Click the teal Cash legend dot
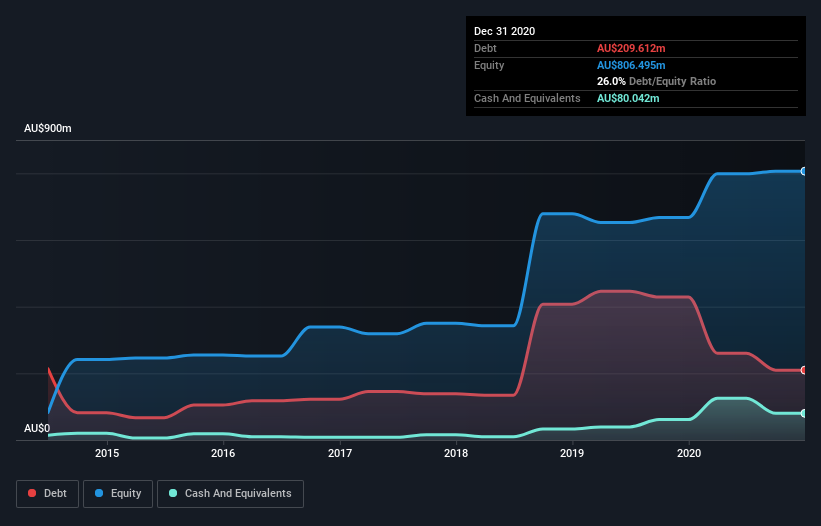Viewport: 821px width, 526px height. tap(173, 493)
